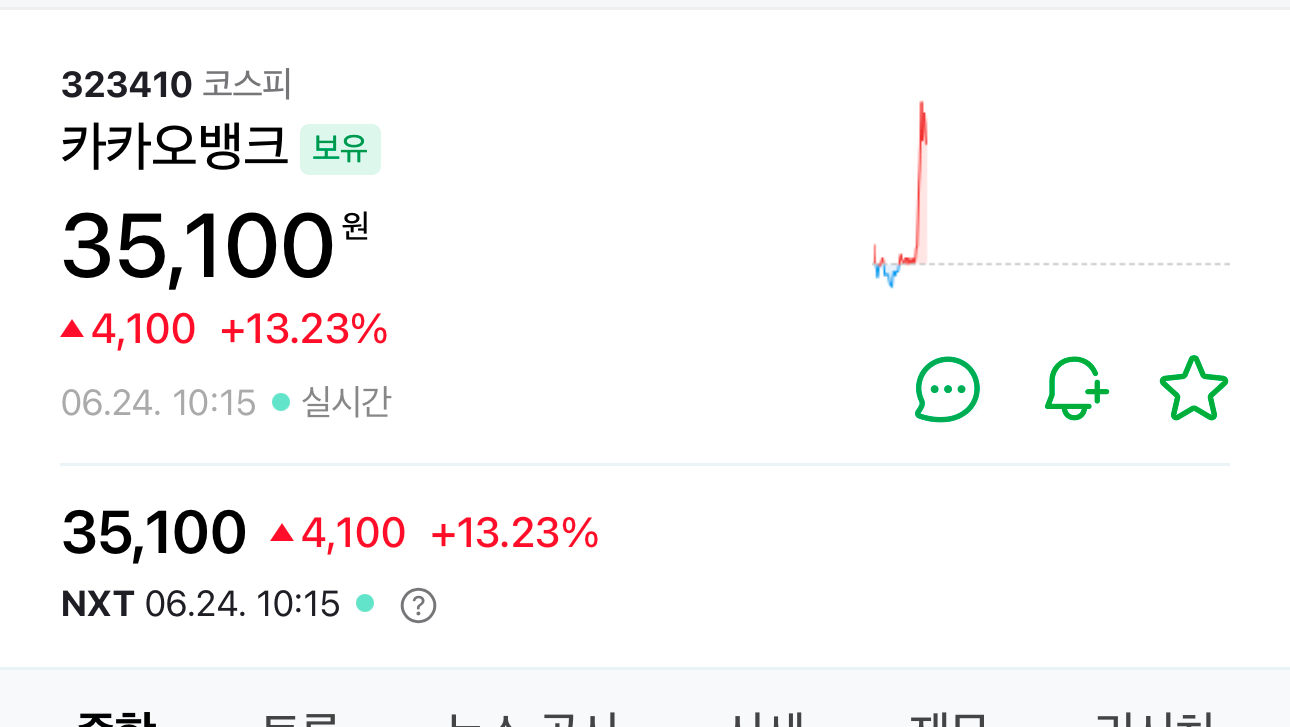
Task: Tap the 보유 holding badge
Action: coord(340,149)
